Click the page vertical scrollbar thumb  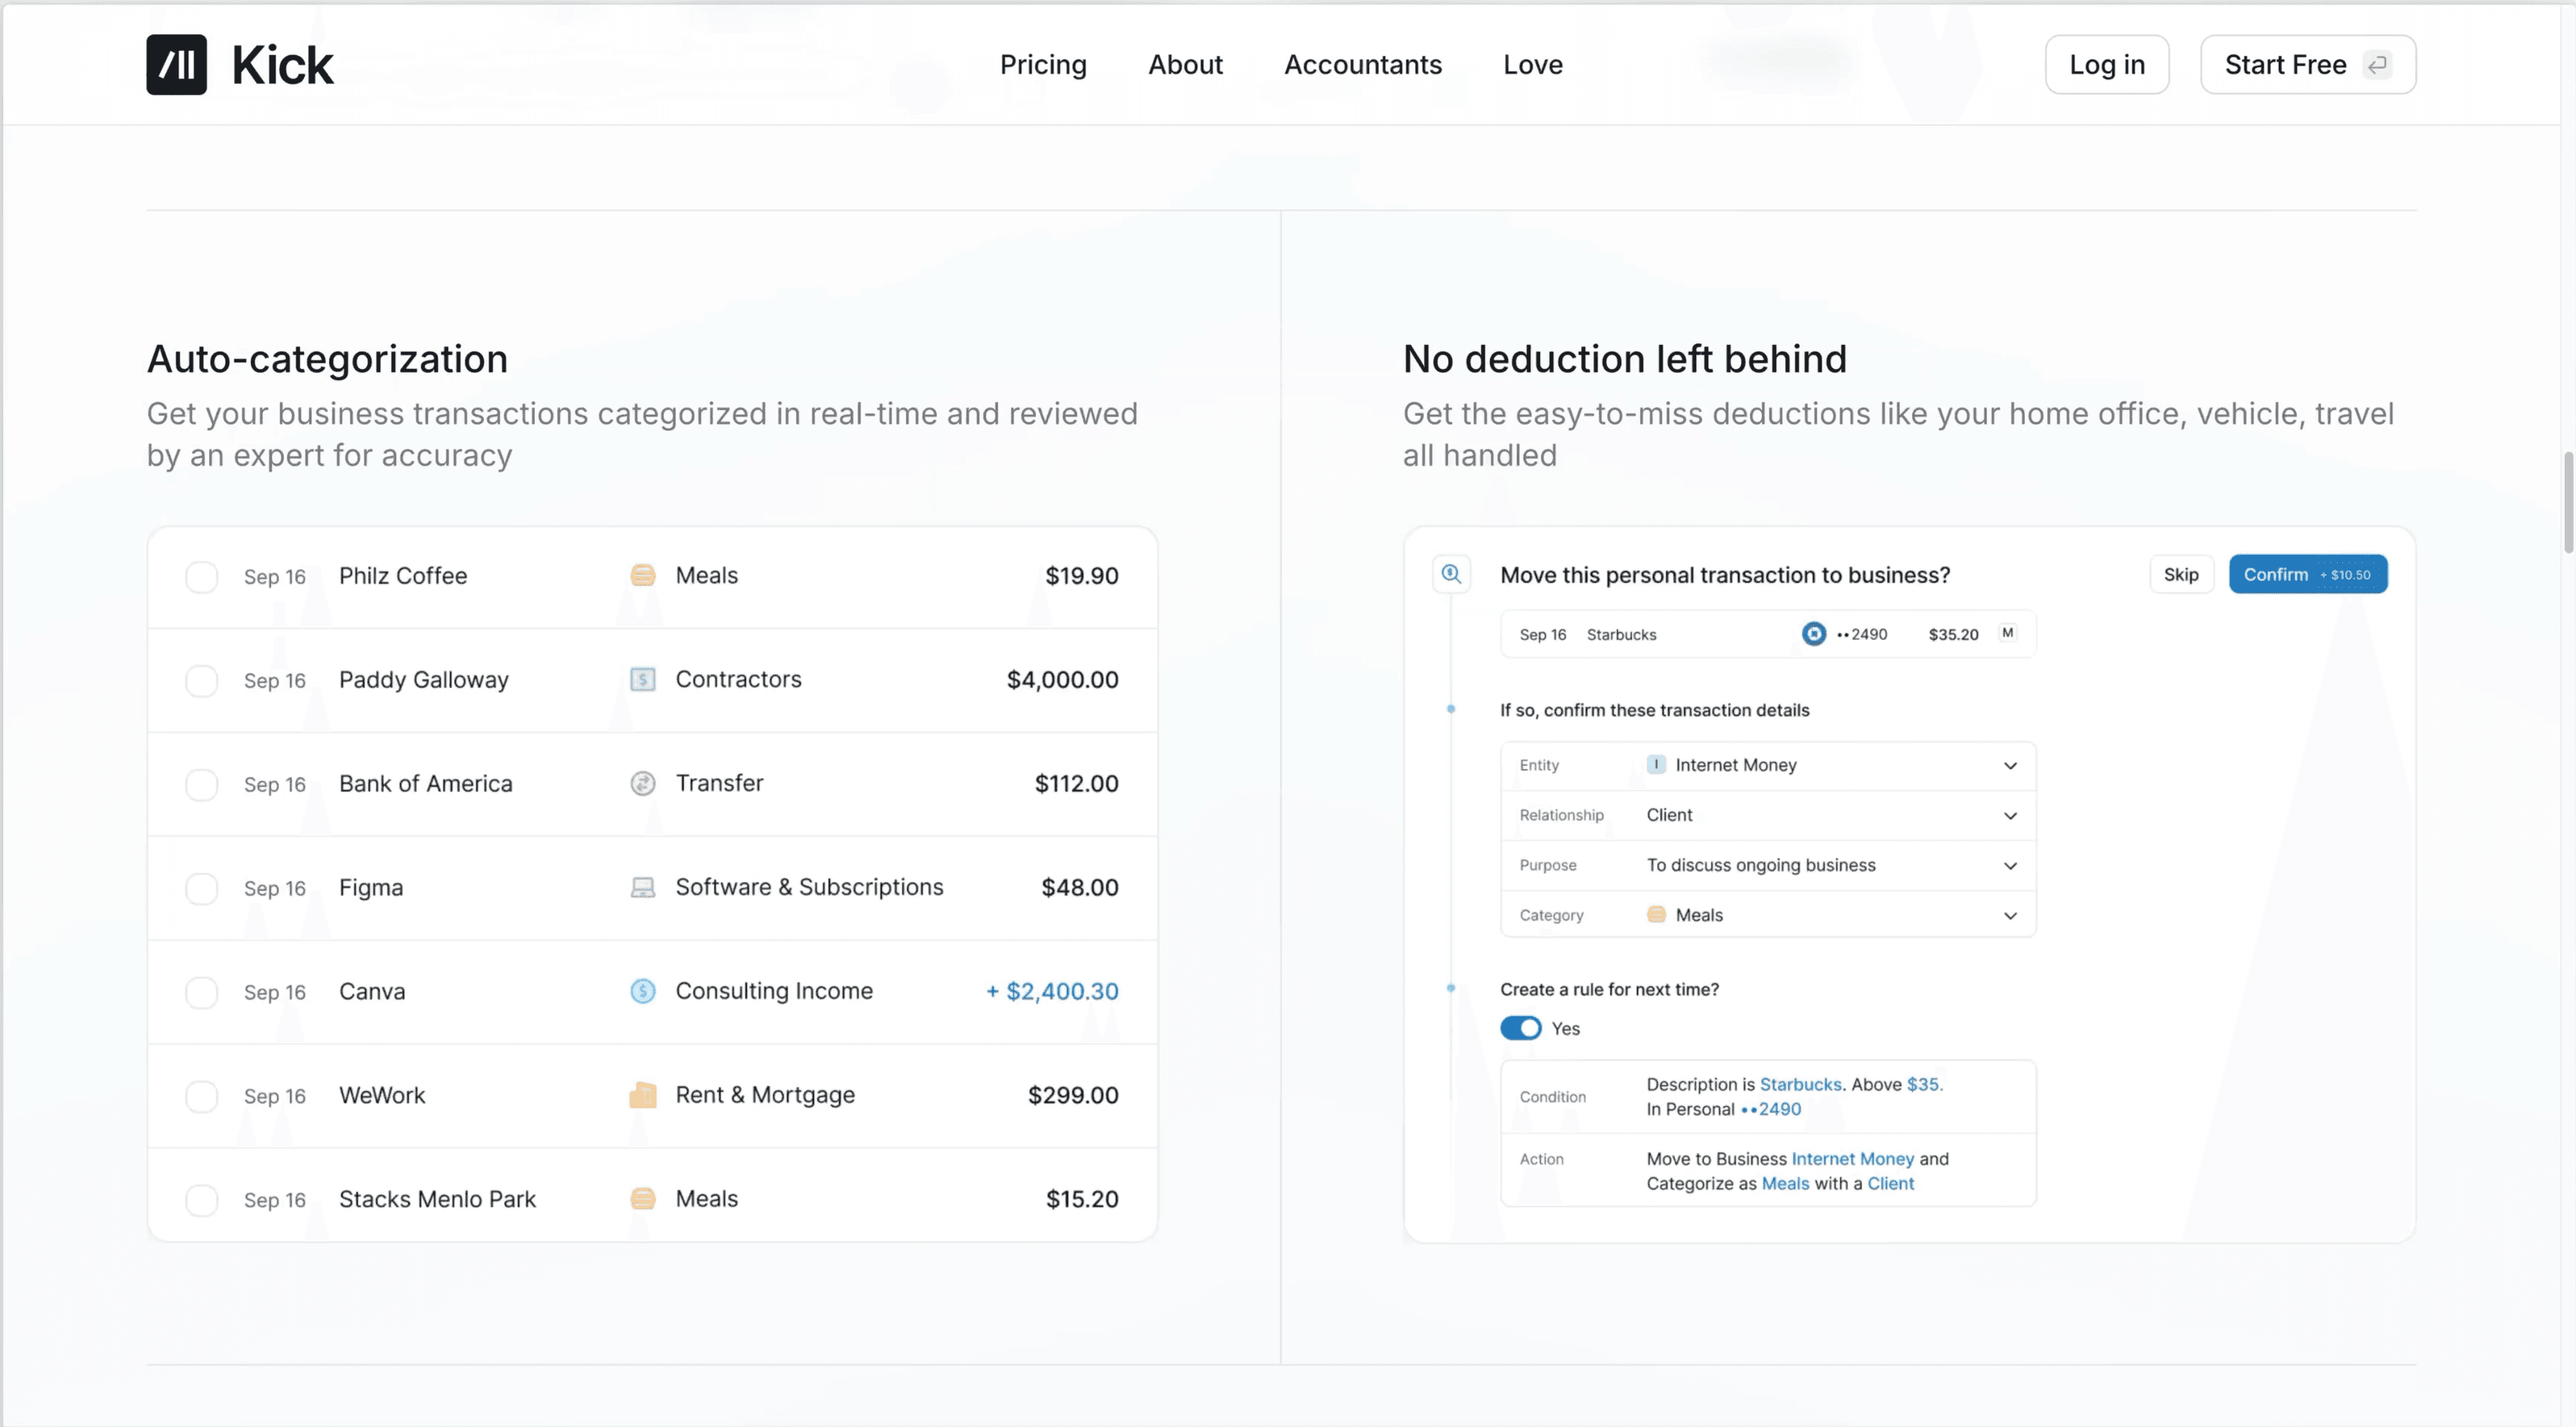[2567, 502]
